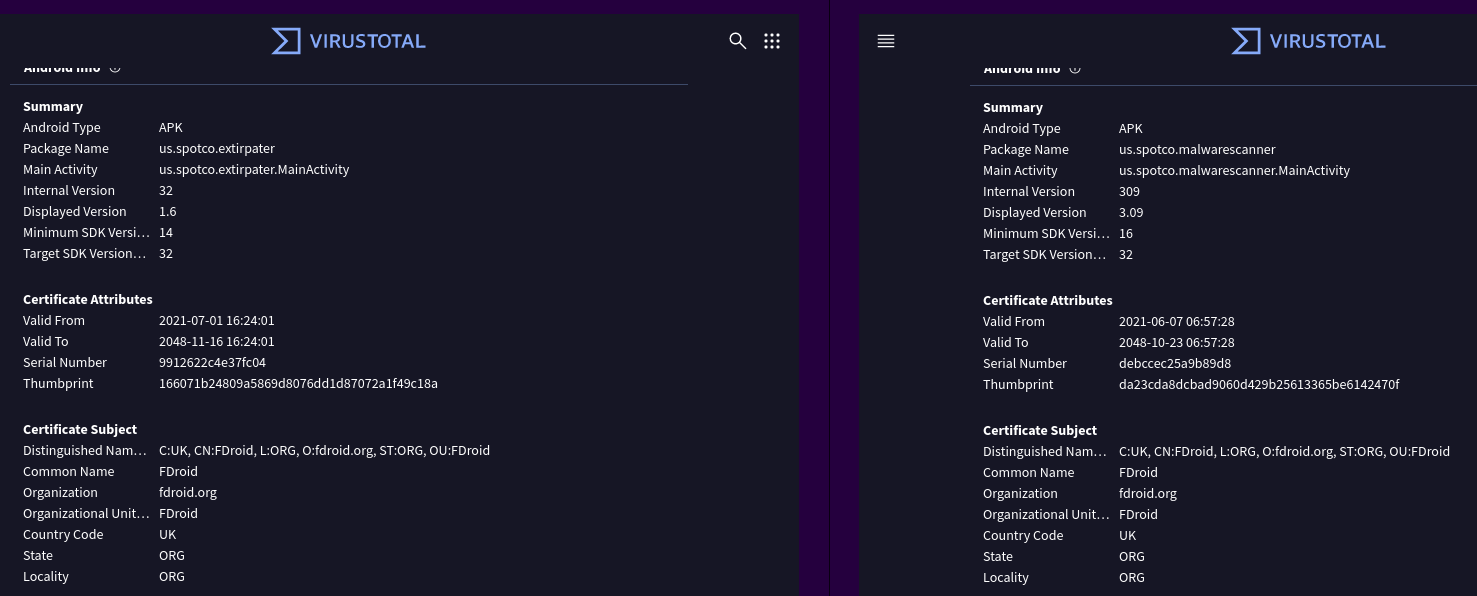Click the Serial Number label in left window
Screen dimensions: 1477x596
tap(65, 363)
